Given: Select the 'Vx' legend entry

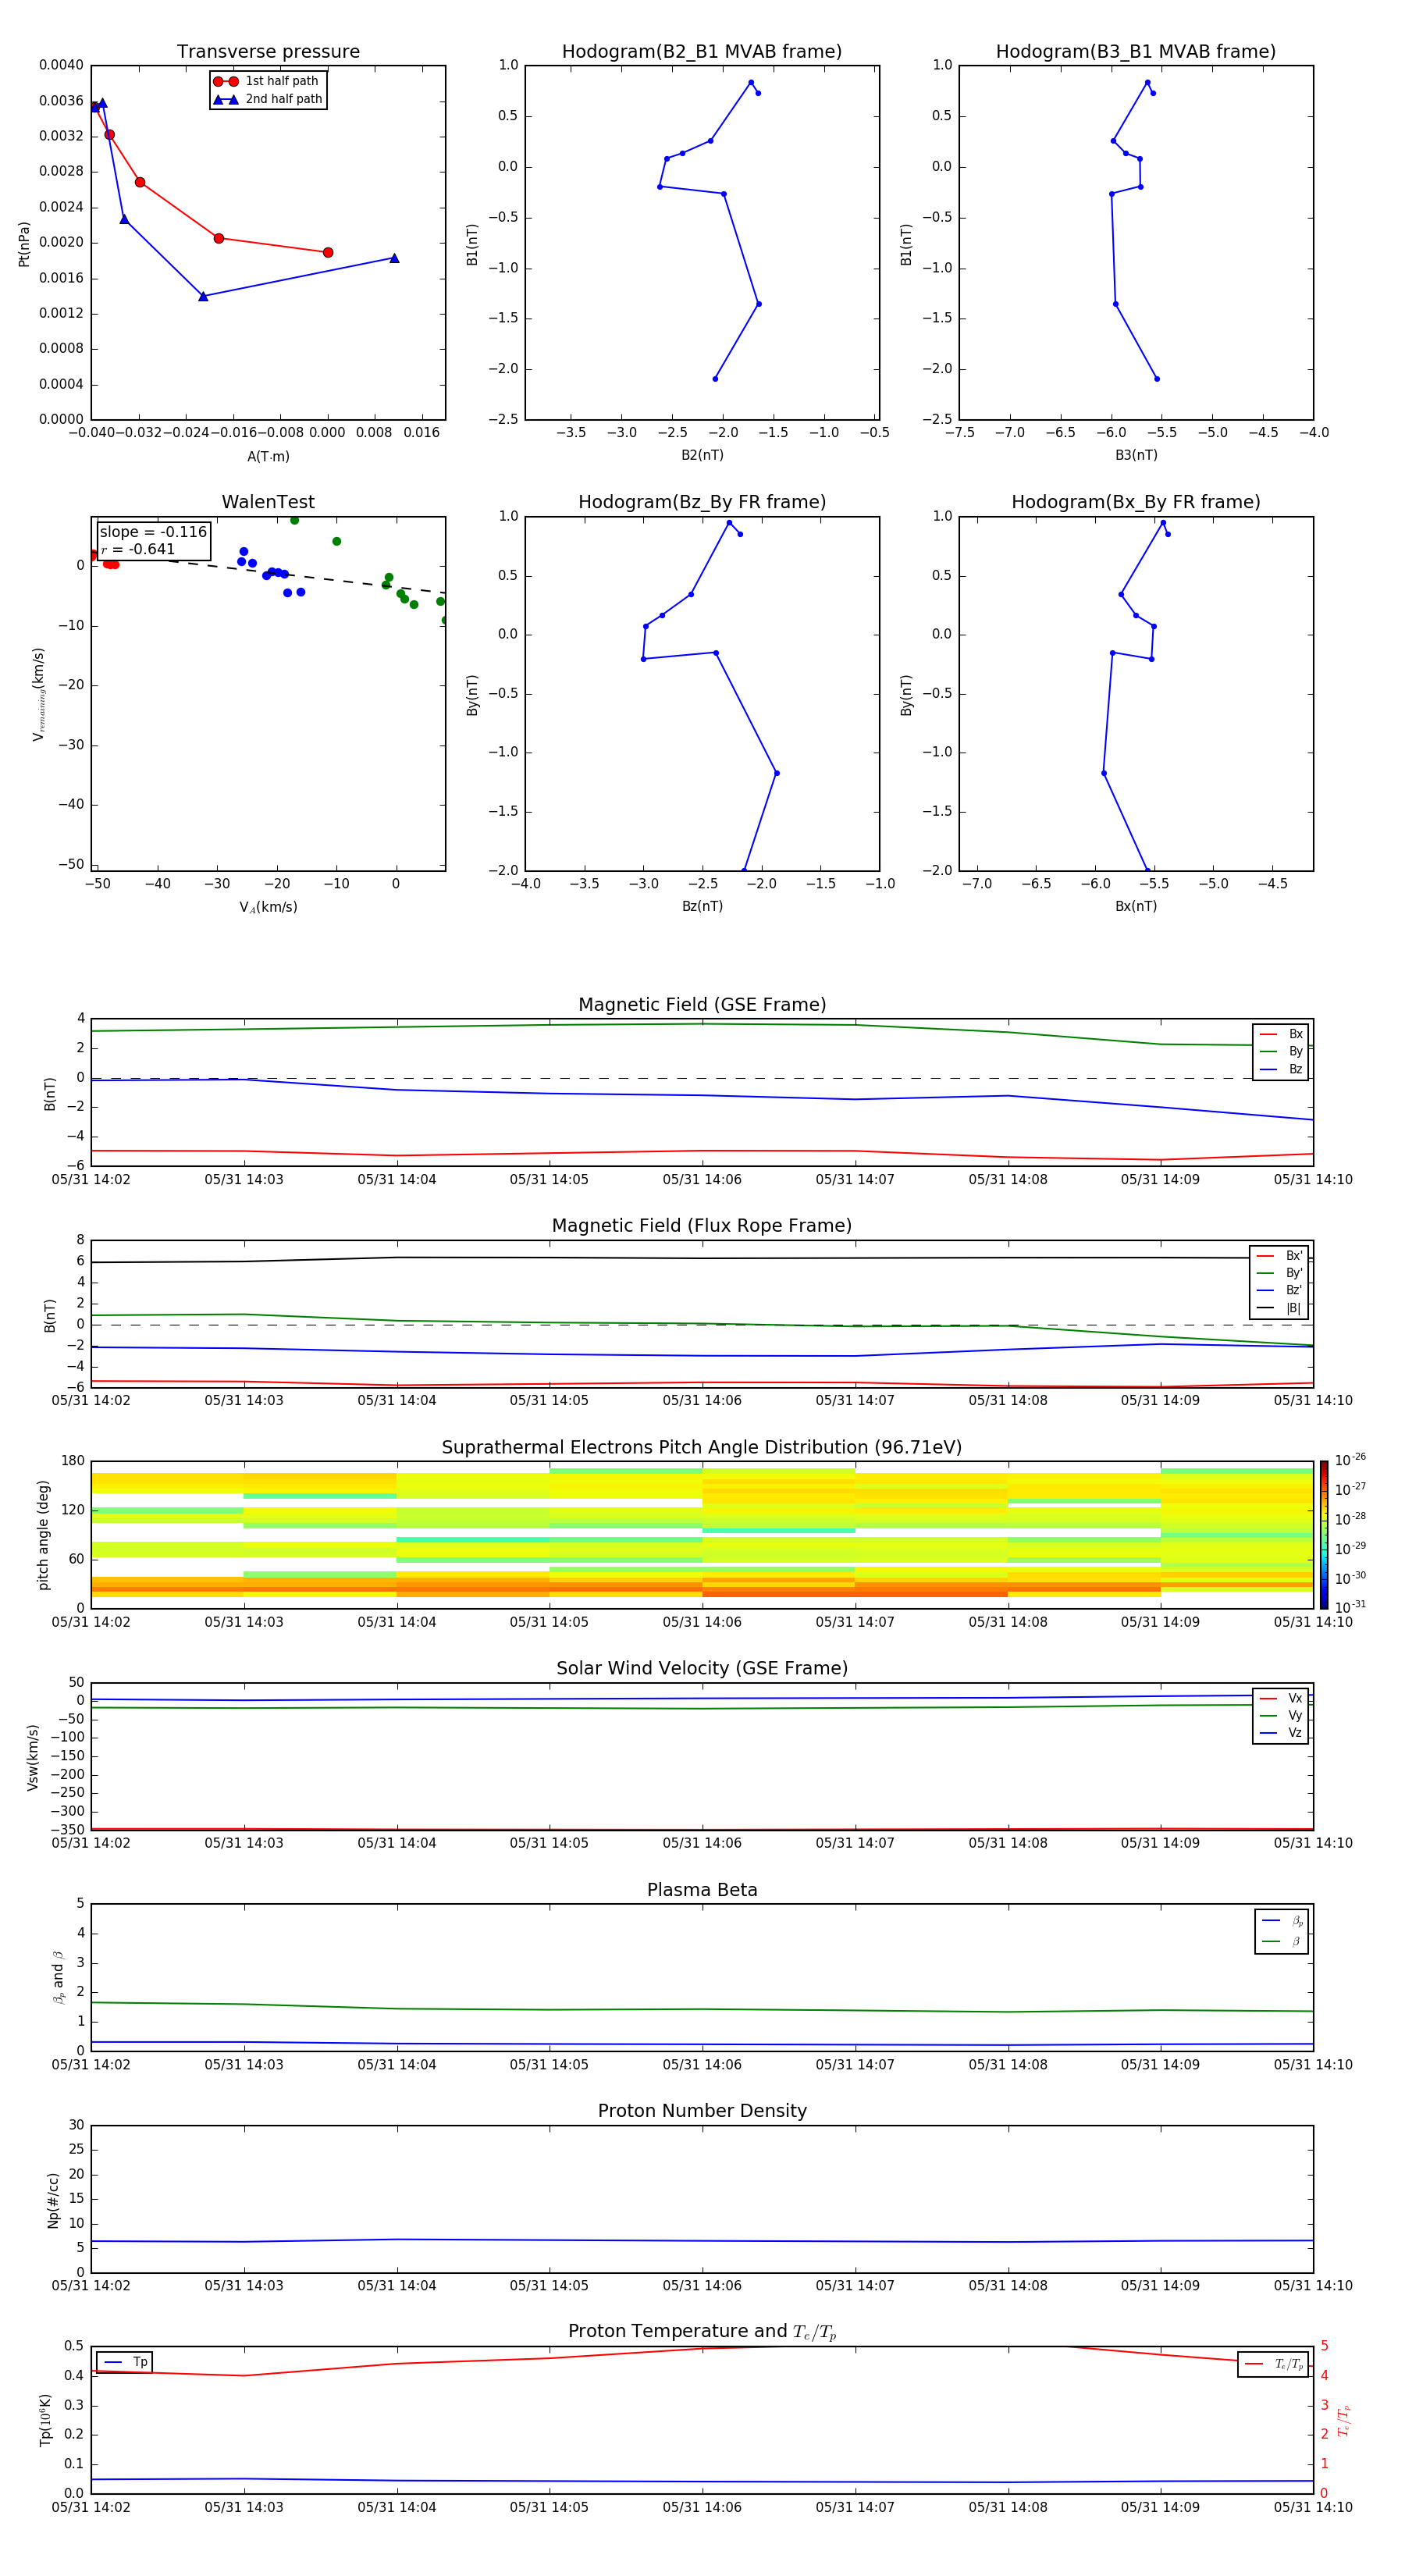Looking at the screenshot, I should (x=1281, y=1698).
